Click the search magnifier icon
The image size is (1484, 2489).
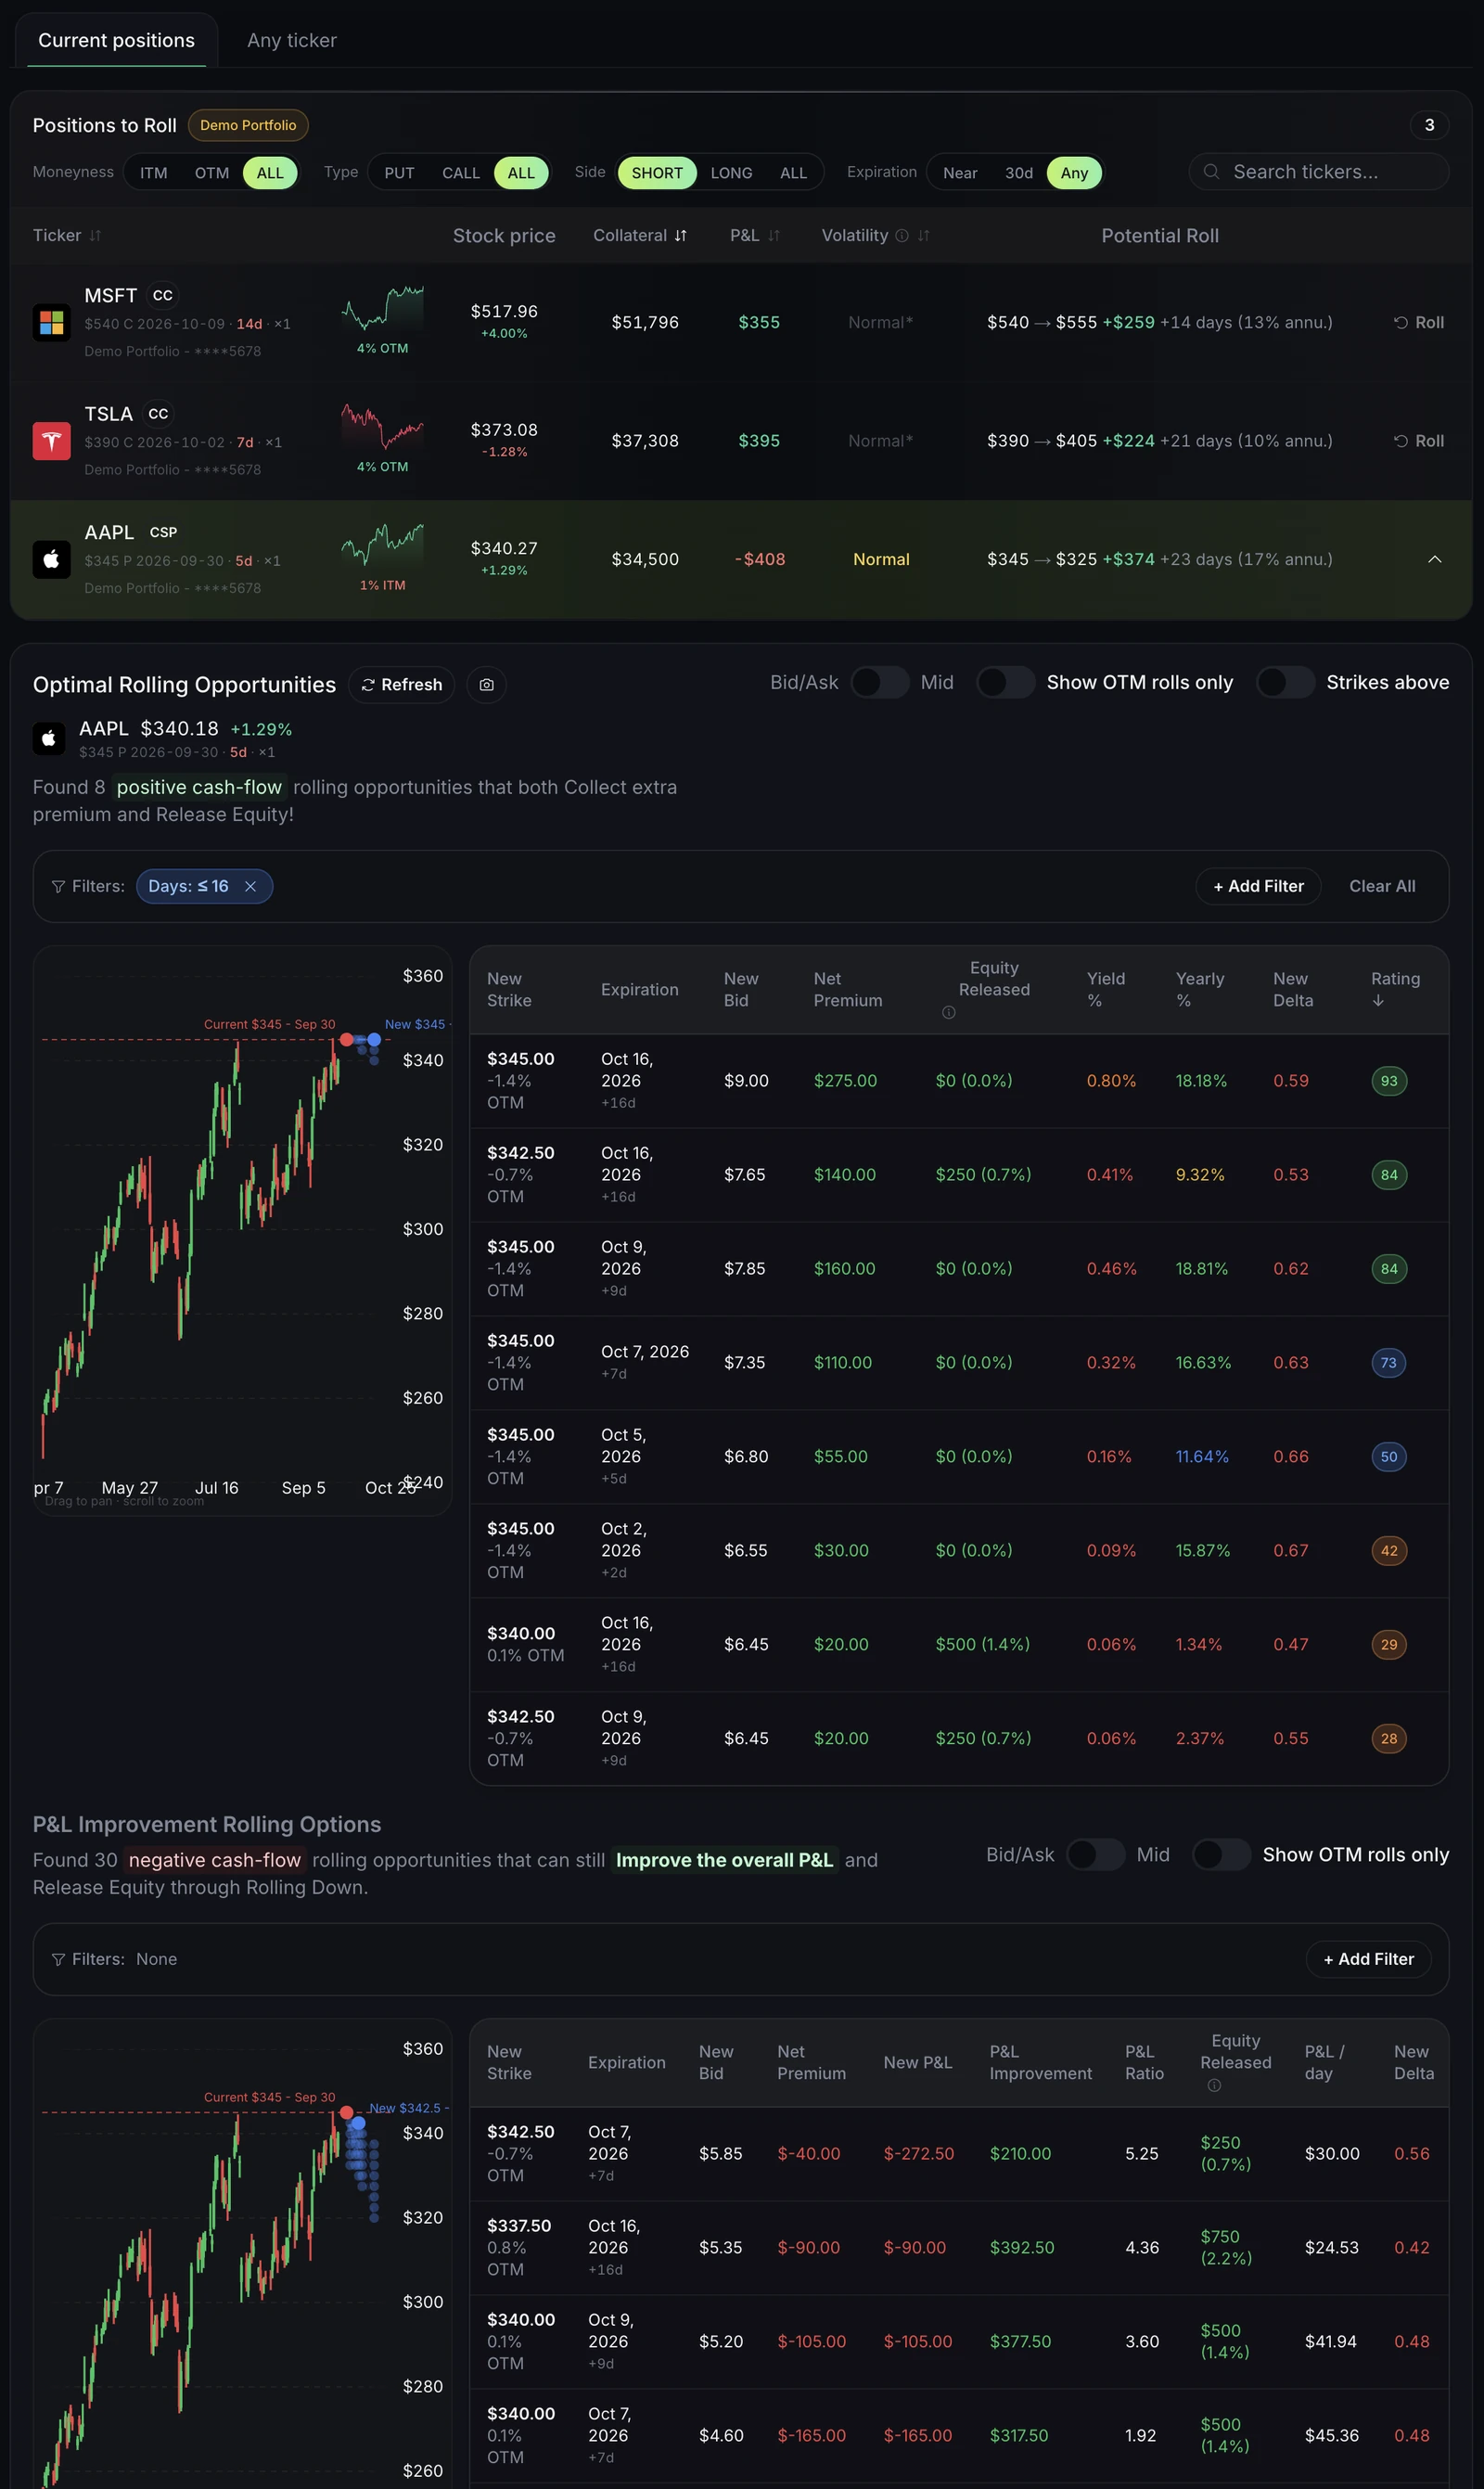click(x=1211, y=172)
